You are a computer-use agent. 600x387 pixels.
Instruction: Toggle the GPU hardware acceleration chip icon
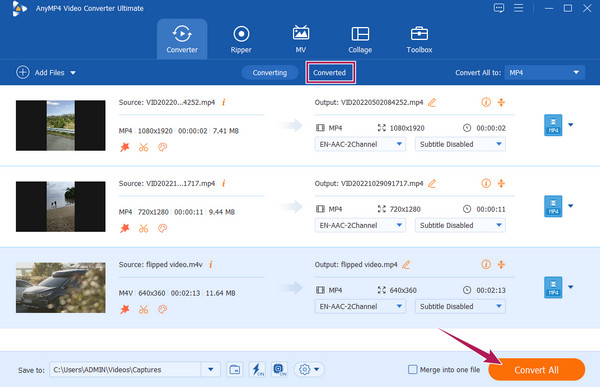[279, 370]
